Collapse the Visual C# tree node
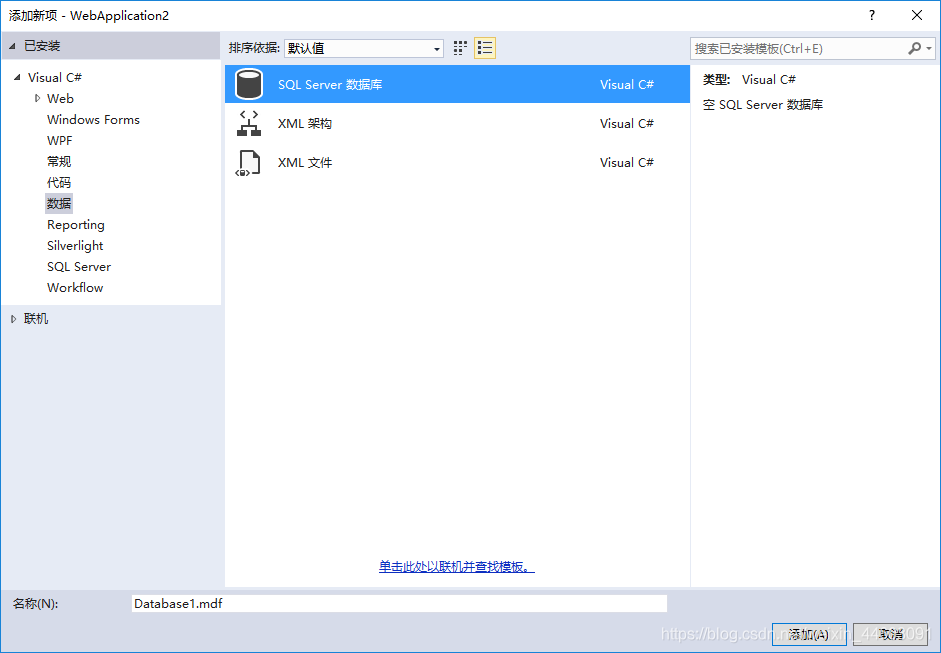 pyautogui.click(x=17, y=77)
